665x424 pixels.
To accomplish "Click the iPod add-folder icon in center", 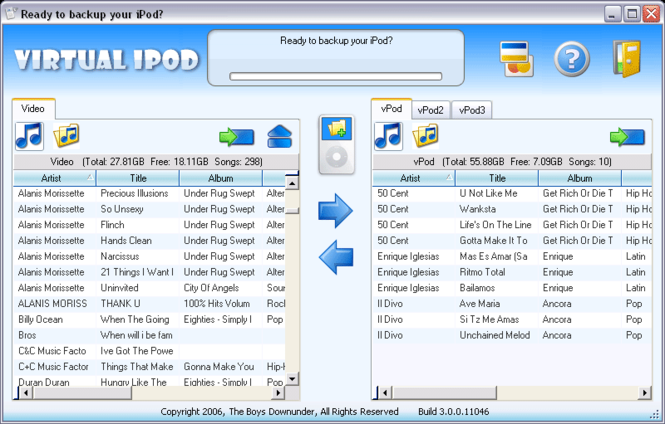I will pos(337,144).
